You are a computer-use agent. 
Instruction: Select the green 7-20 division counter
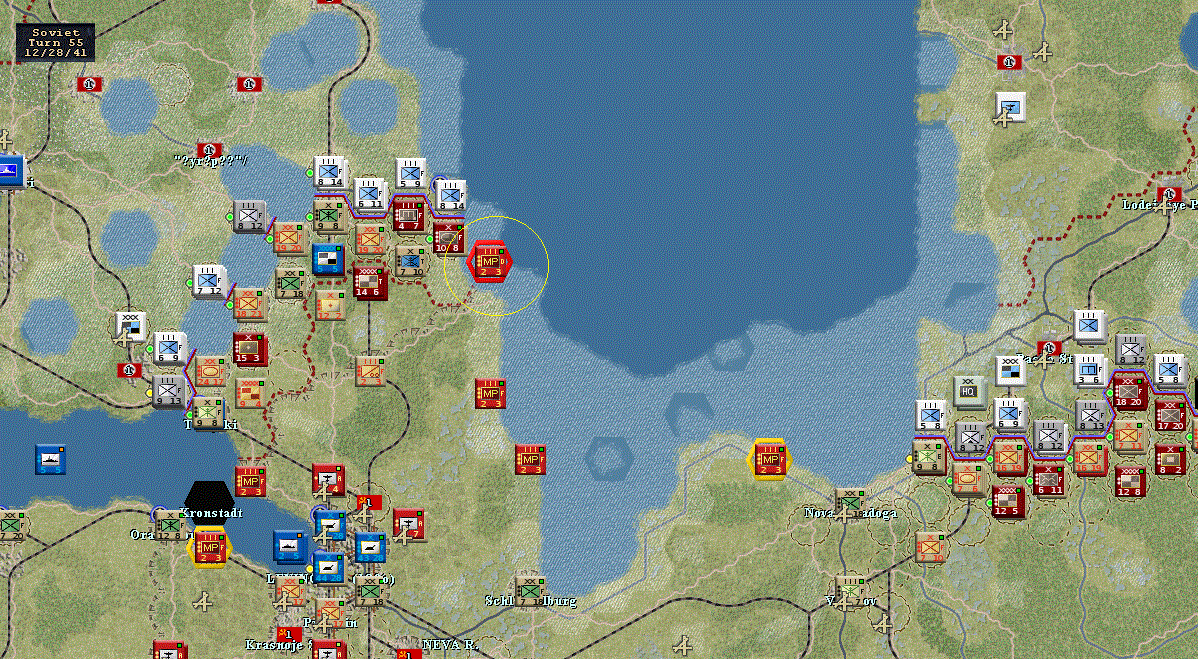coord(11,525)
